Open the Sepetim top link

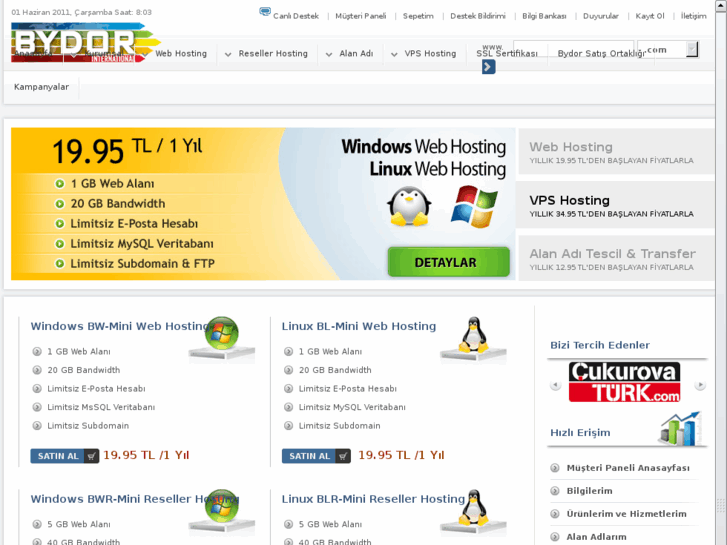tap(418, 16)
